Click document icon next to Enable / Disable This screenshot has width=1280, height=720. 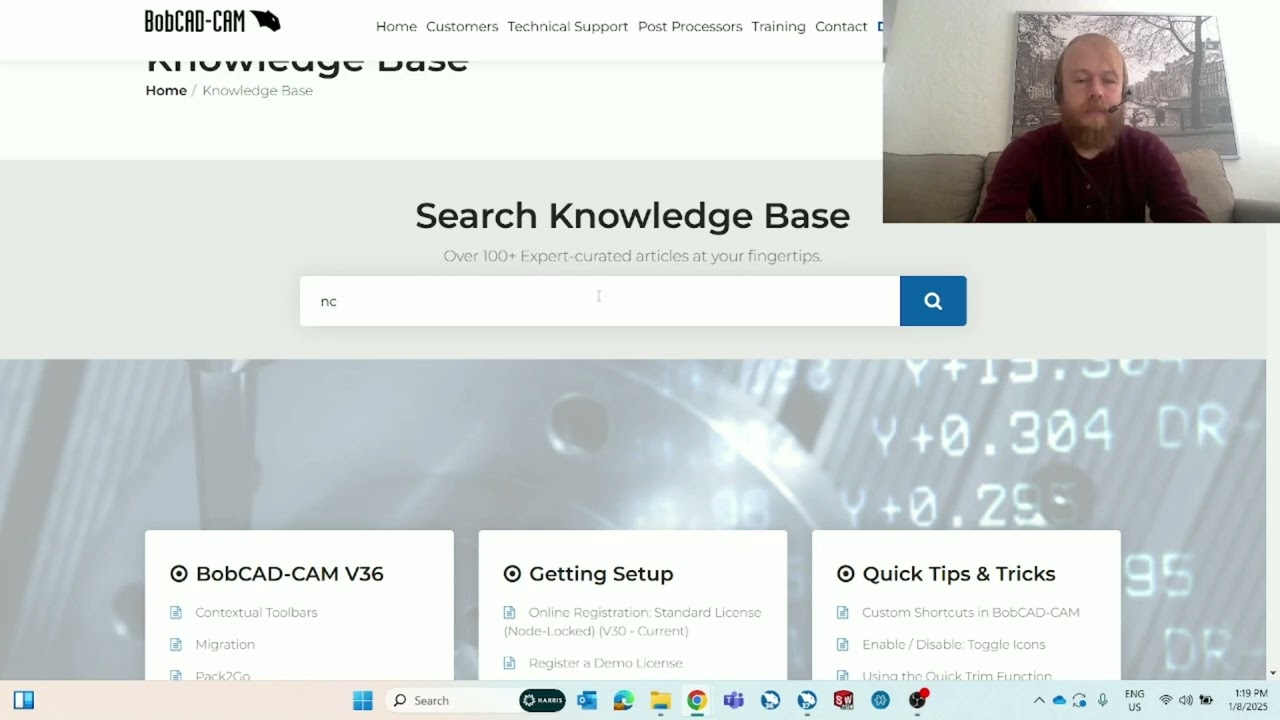tap(843, 644)
